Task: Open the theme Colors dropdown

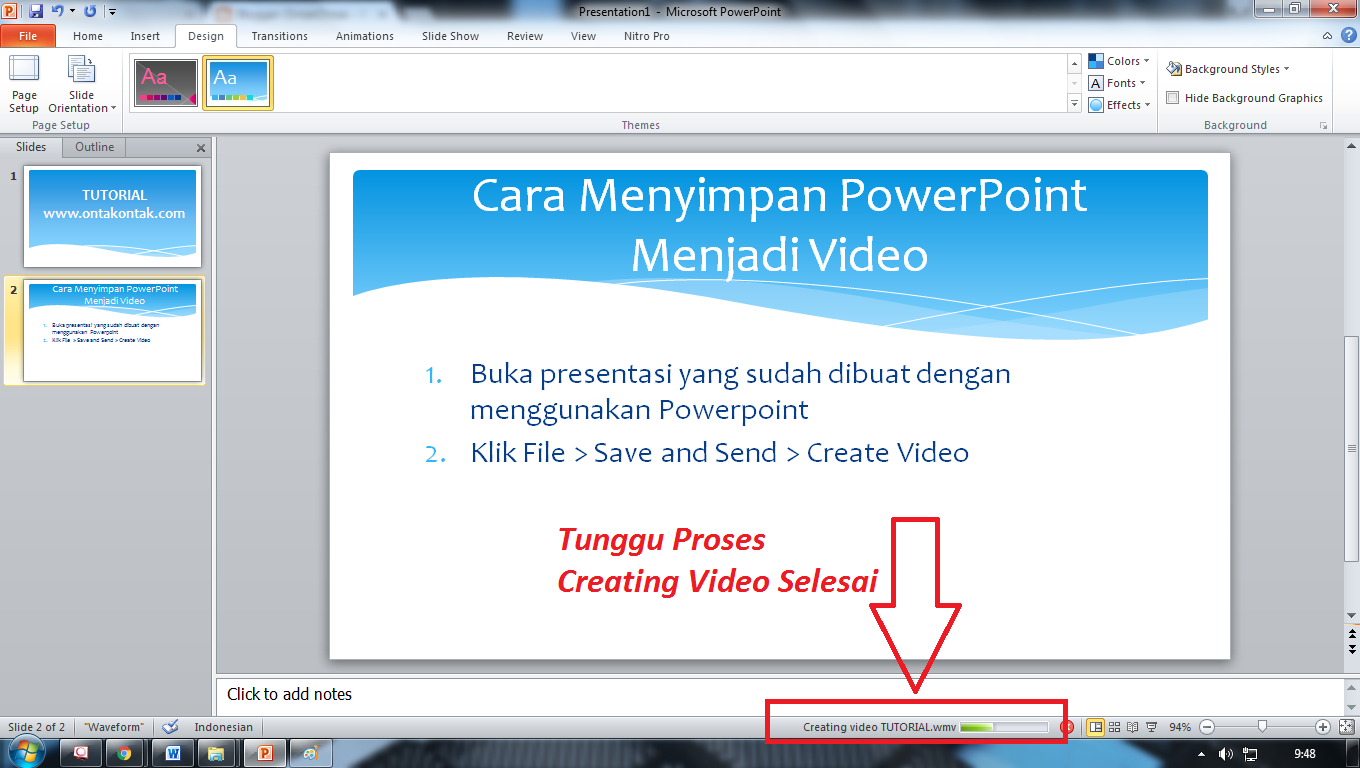Action: click(x=1119, y=61)
